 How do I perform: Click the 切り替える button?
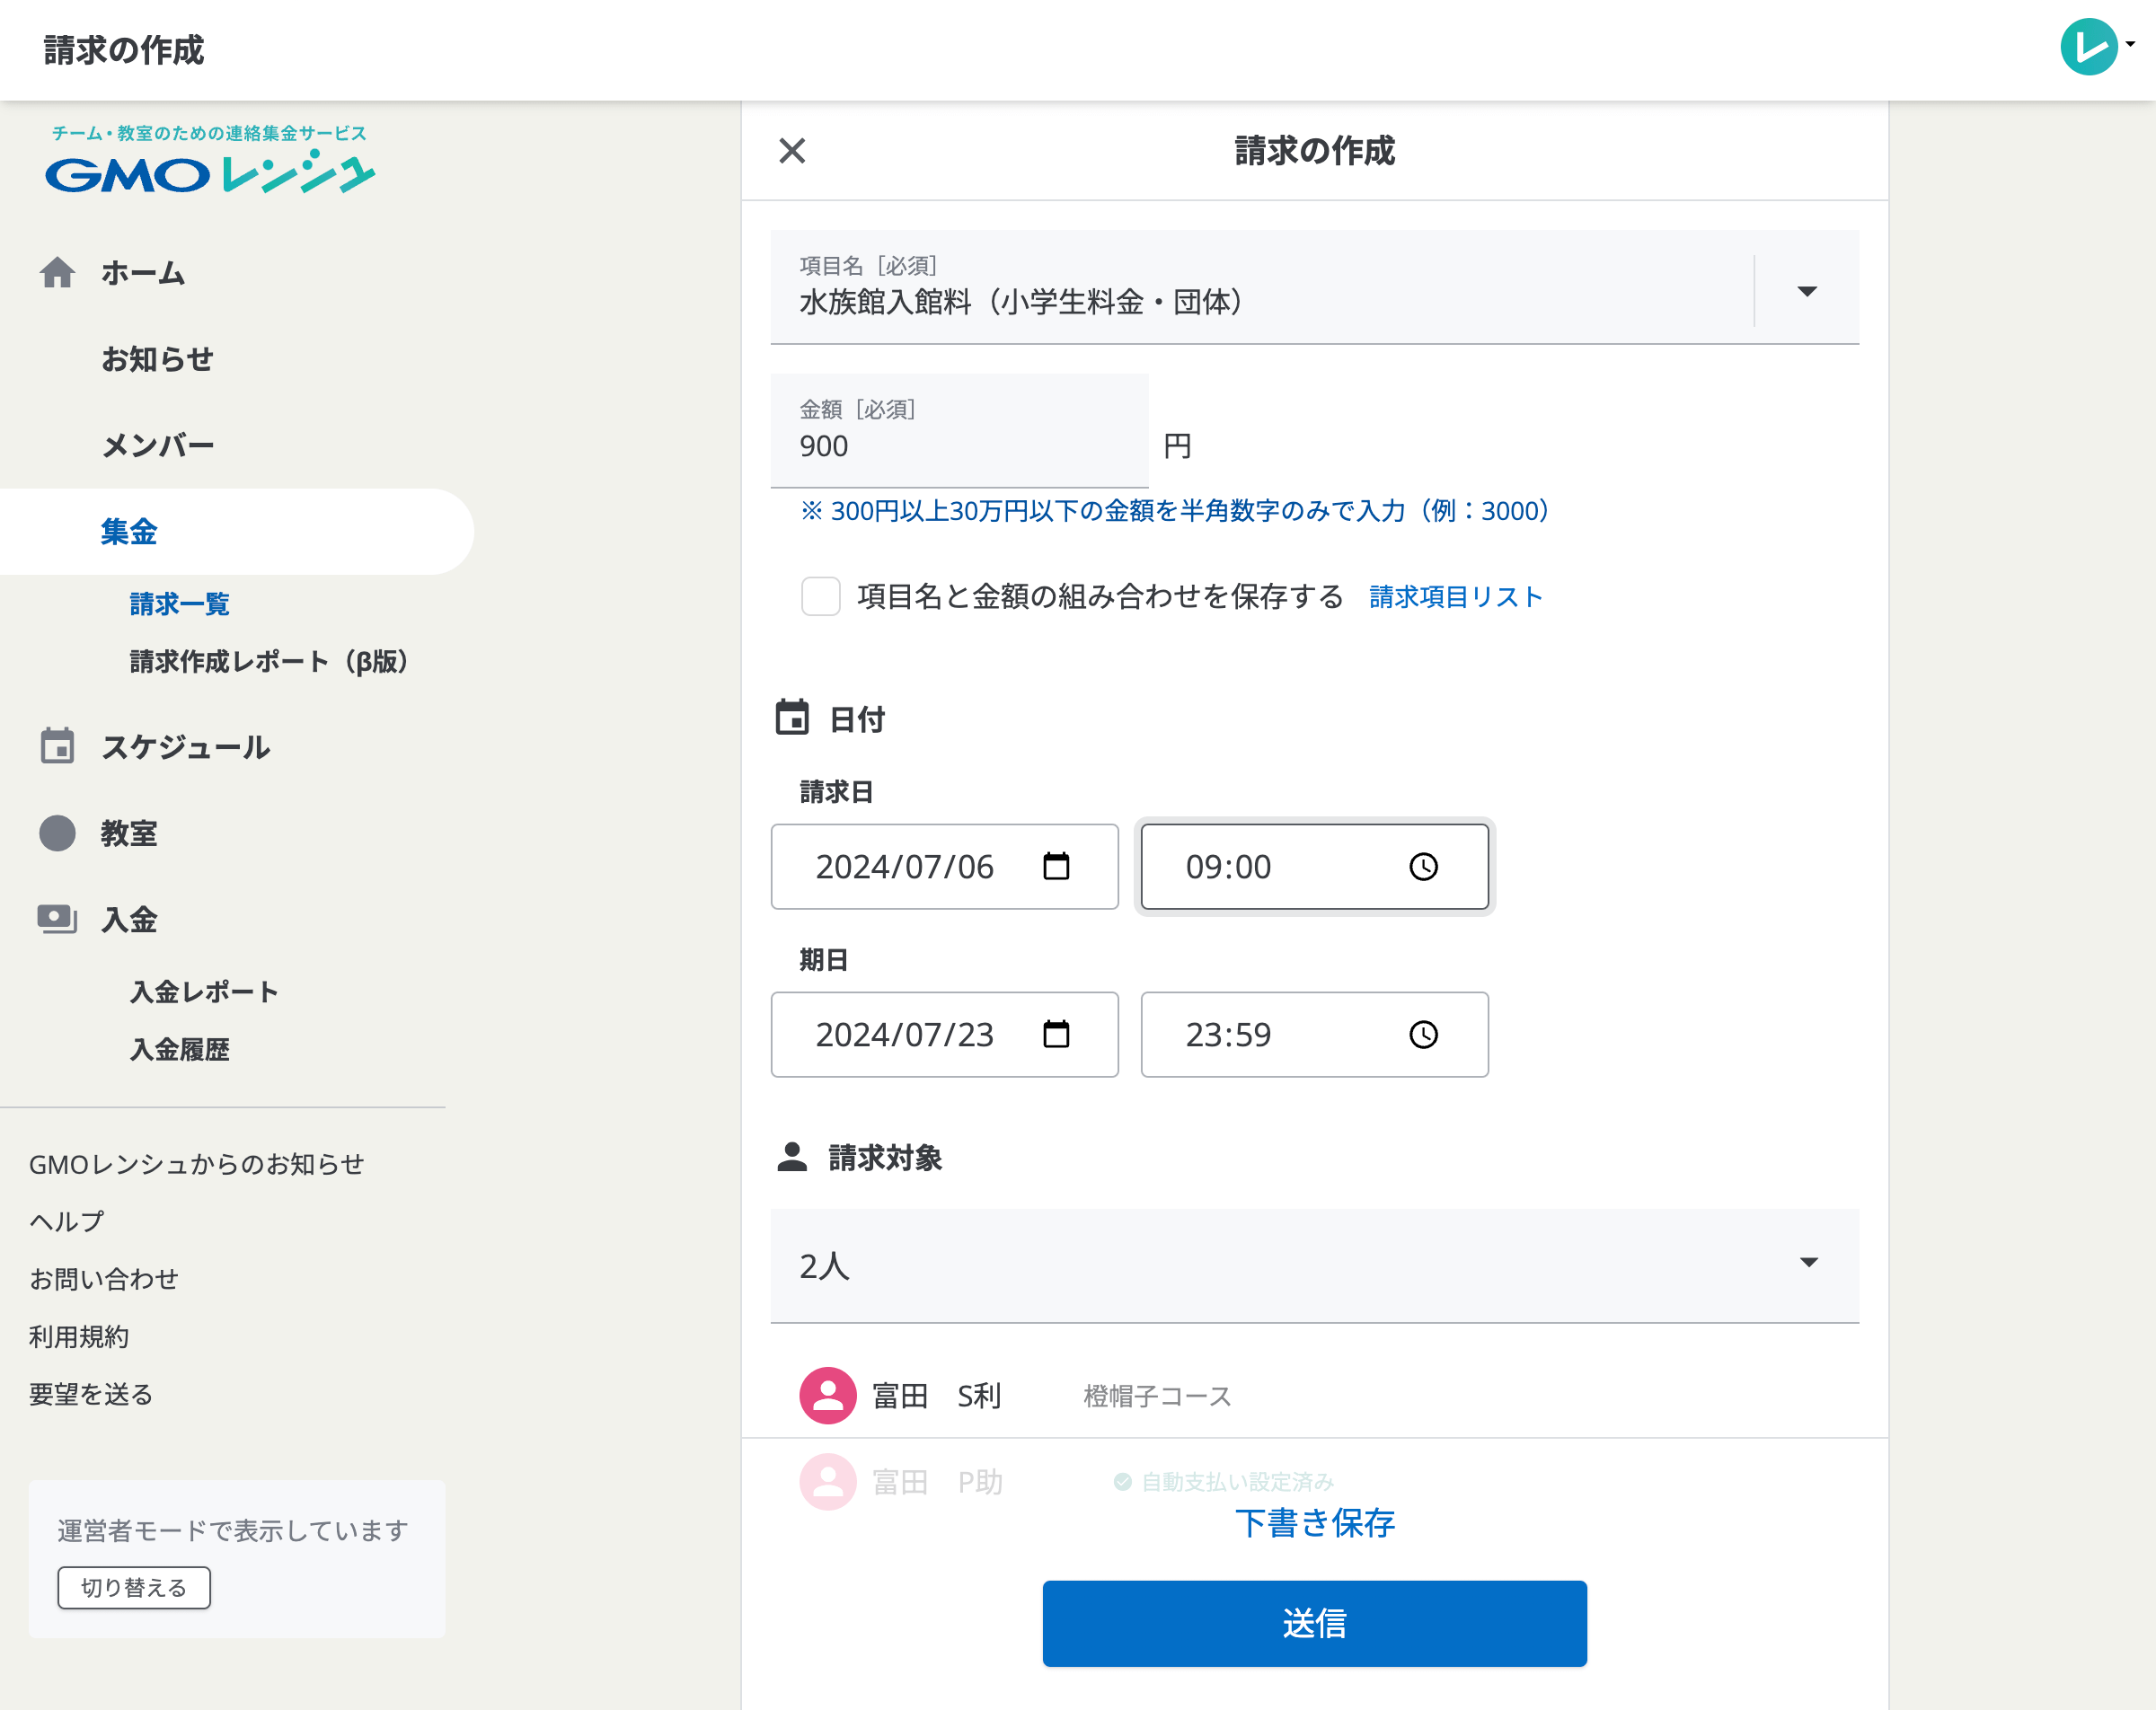(x=134, y=1587)
